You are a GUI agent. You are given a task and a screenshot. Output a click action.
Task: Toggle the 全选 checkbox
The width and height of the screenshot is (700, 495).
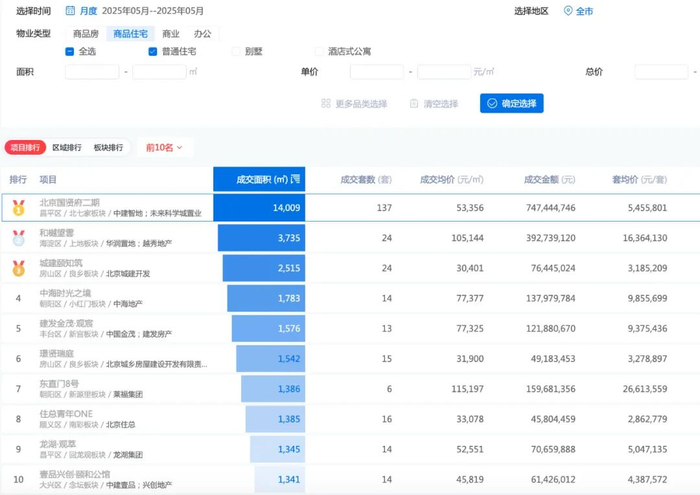[69, 51]
